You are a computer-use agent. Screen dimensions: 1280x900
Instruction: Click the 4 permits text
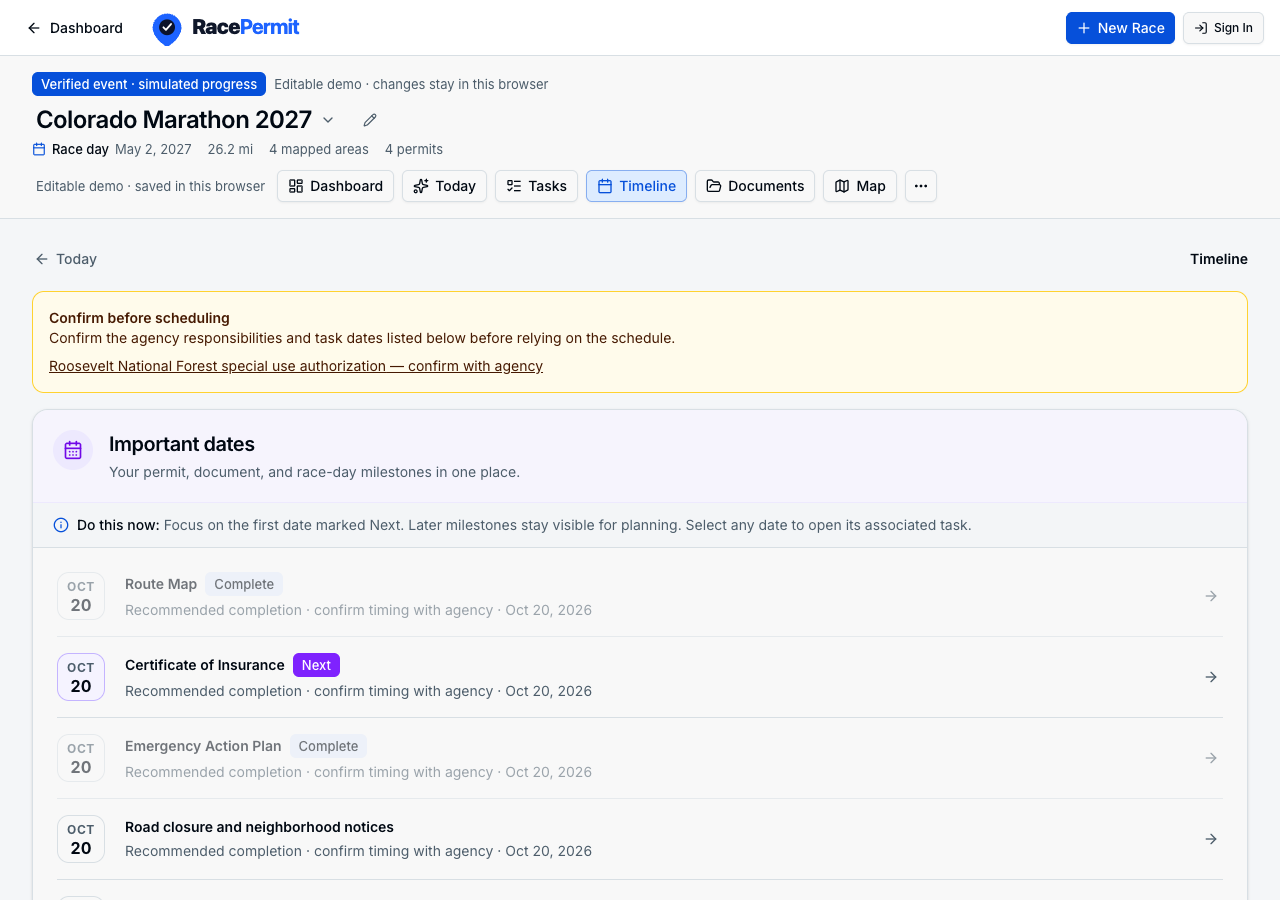coord(414,149)
